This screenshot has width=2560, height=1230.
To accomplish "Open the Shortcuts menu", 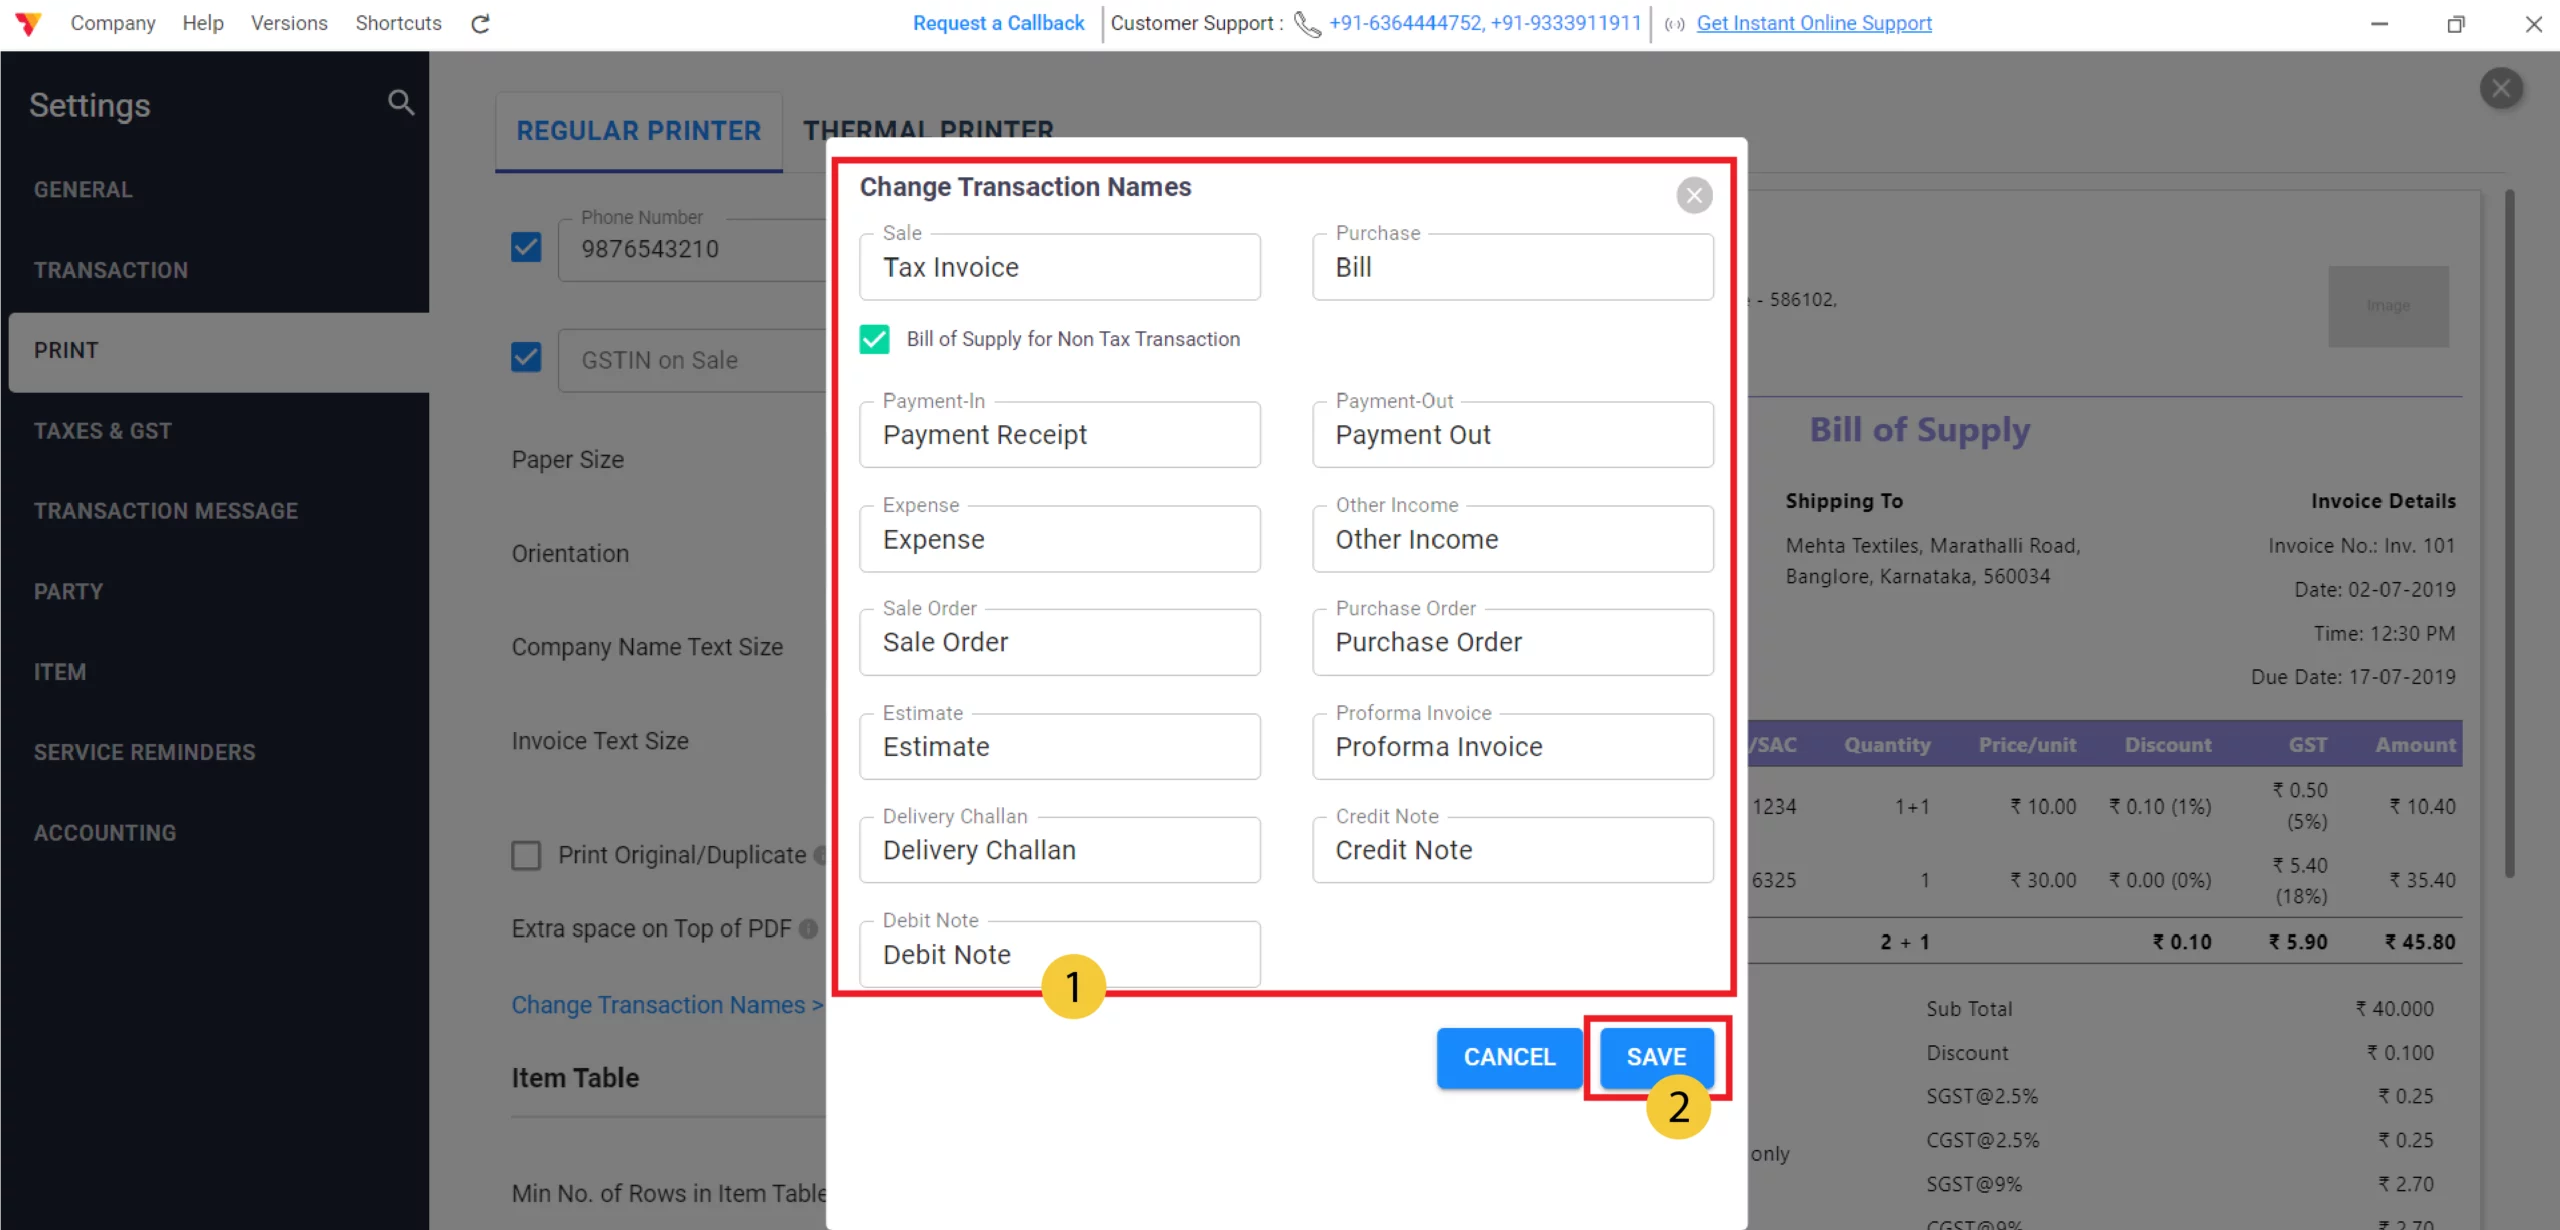I will [x=397, y=23].
